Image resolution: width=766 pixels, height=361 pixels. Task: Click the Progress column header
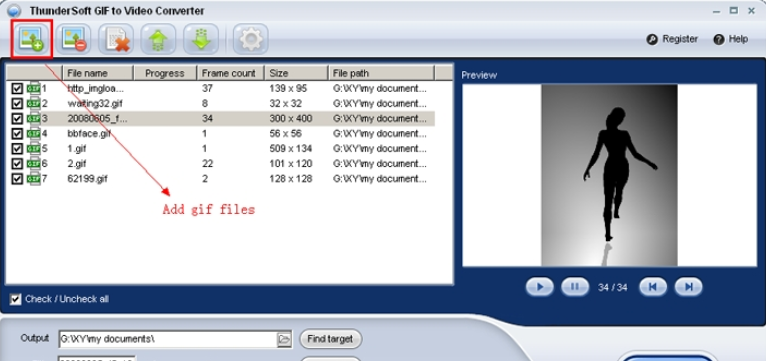click(x=165, y=73)
